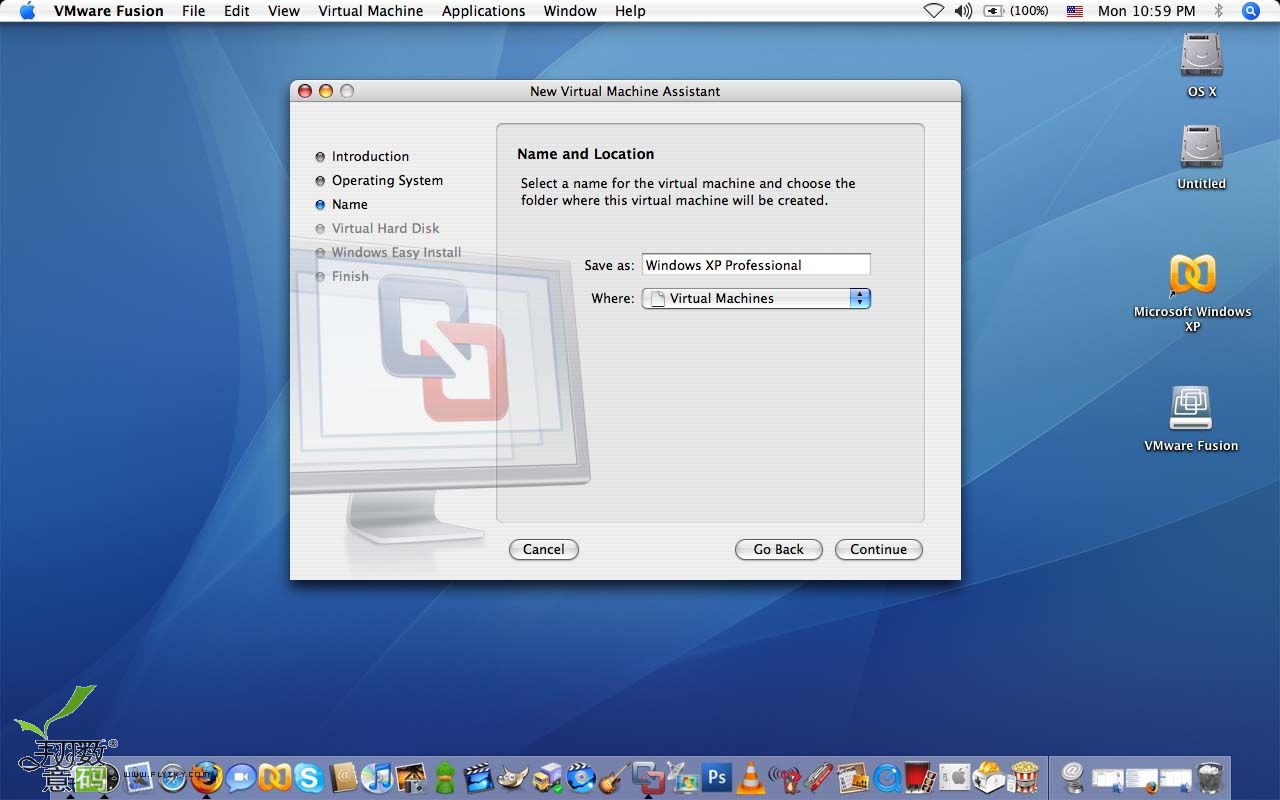Open Firefox from the Dock
Screen dimensions: 1280x800
pos(206,776)
